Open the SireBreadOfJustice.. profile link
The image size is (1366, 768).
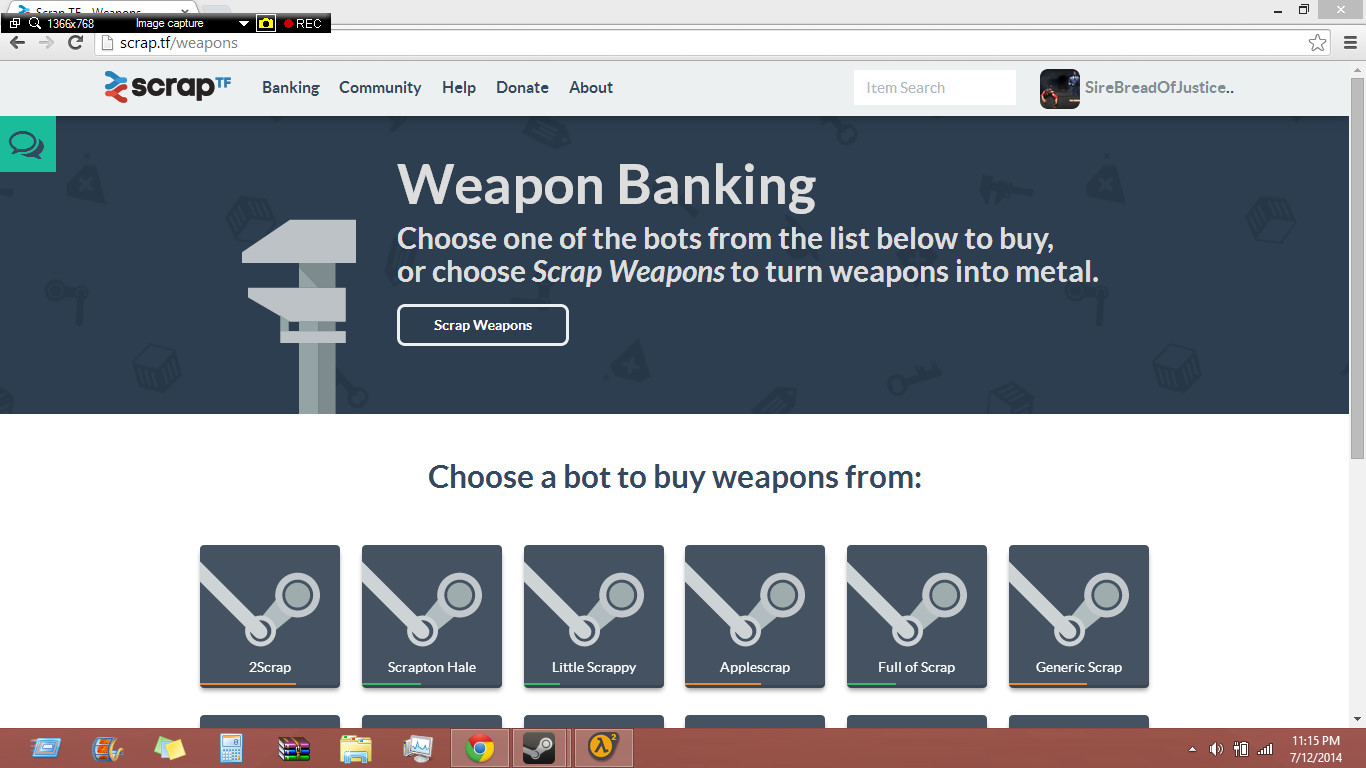[1159, 88]
